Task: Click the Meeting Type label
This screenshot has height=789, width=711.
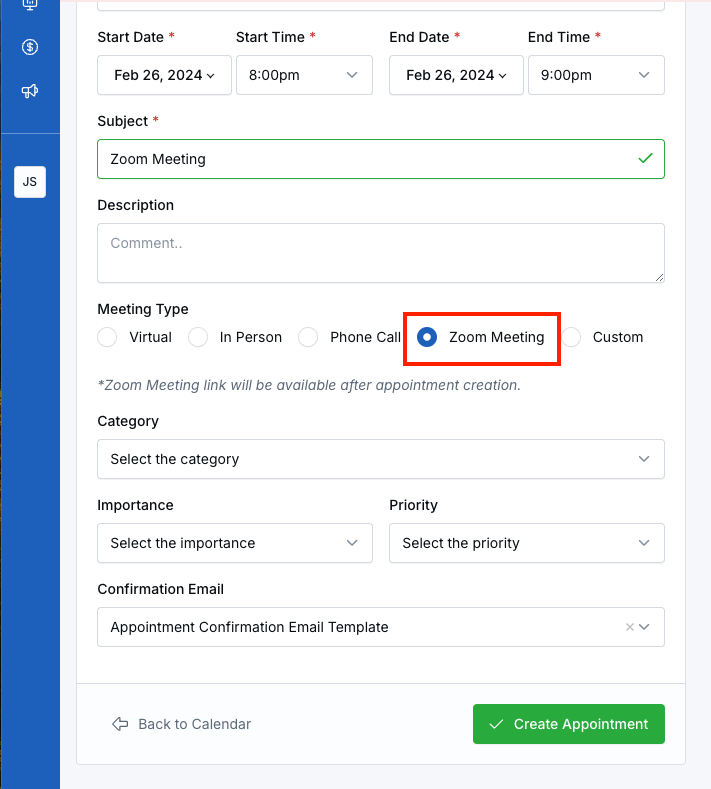Action: (x=143, y=309)
